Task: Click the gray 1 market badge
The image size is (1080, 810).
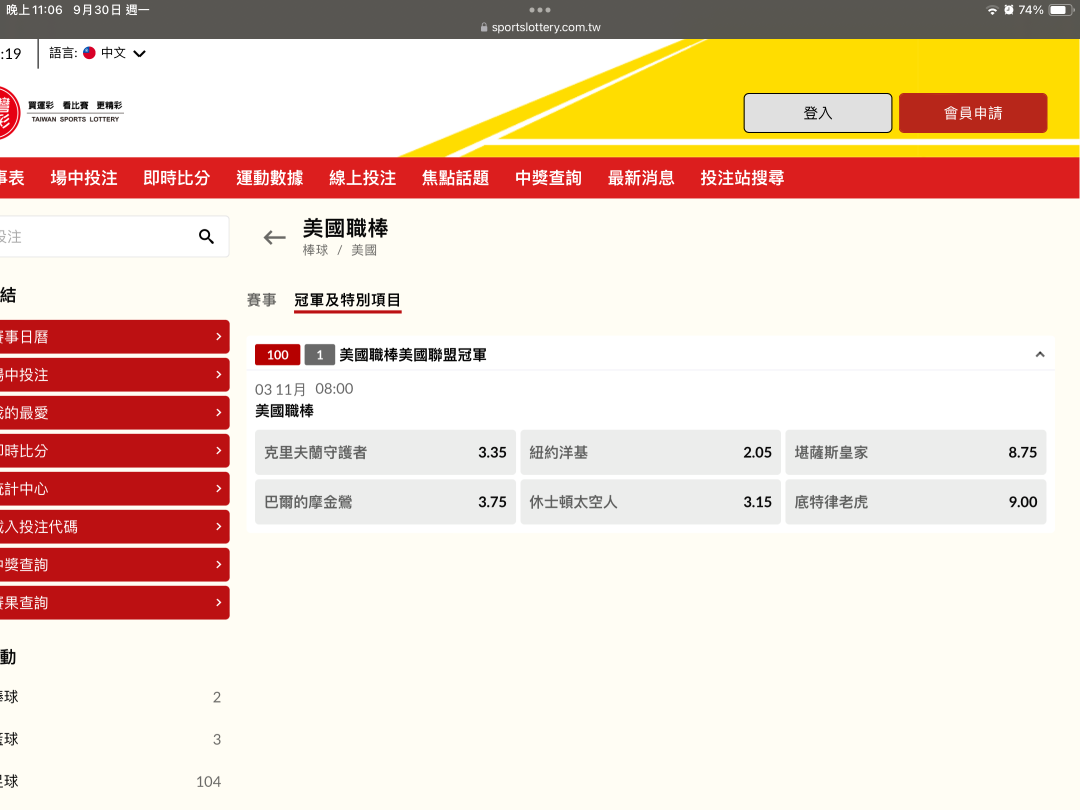Action: (320, 355)
